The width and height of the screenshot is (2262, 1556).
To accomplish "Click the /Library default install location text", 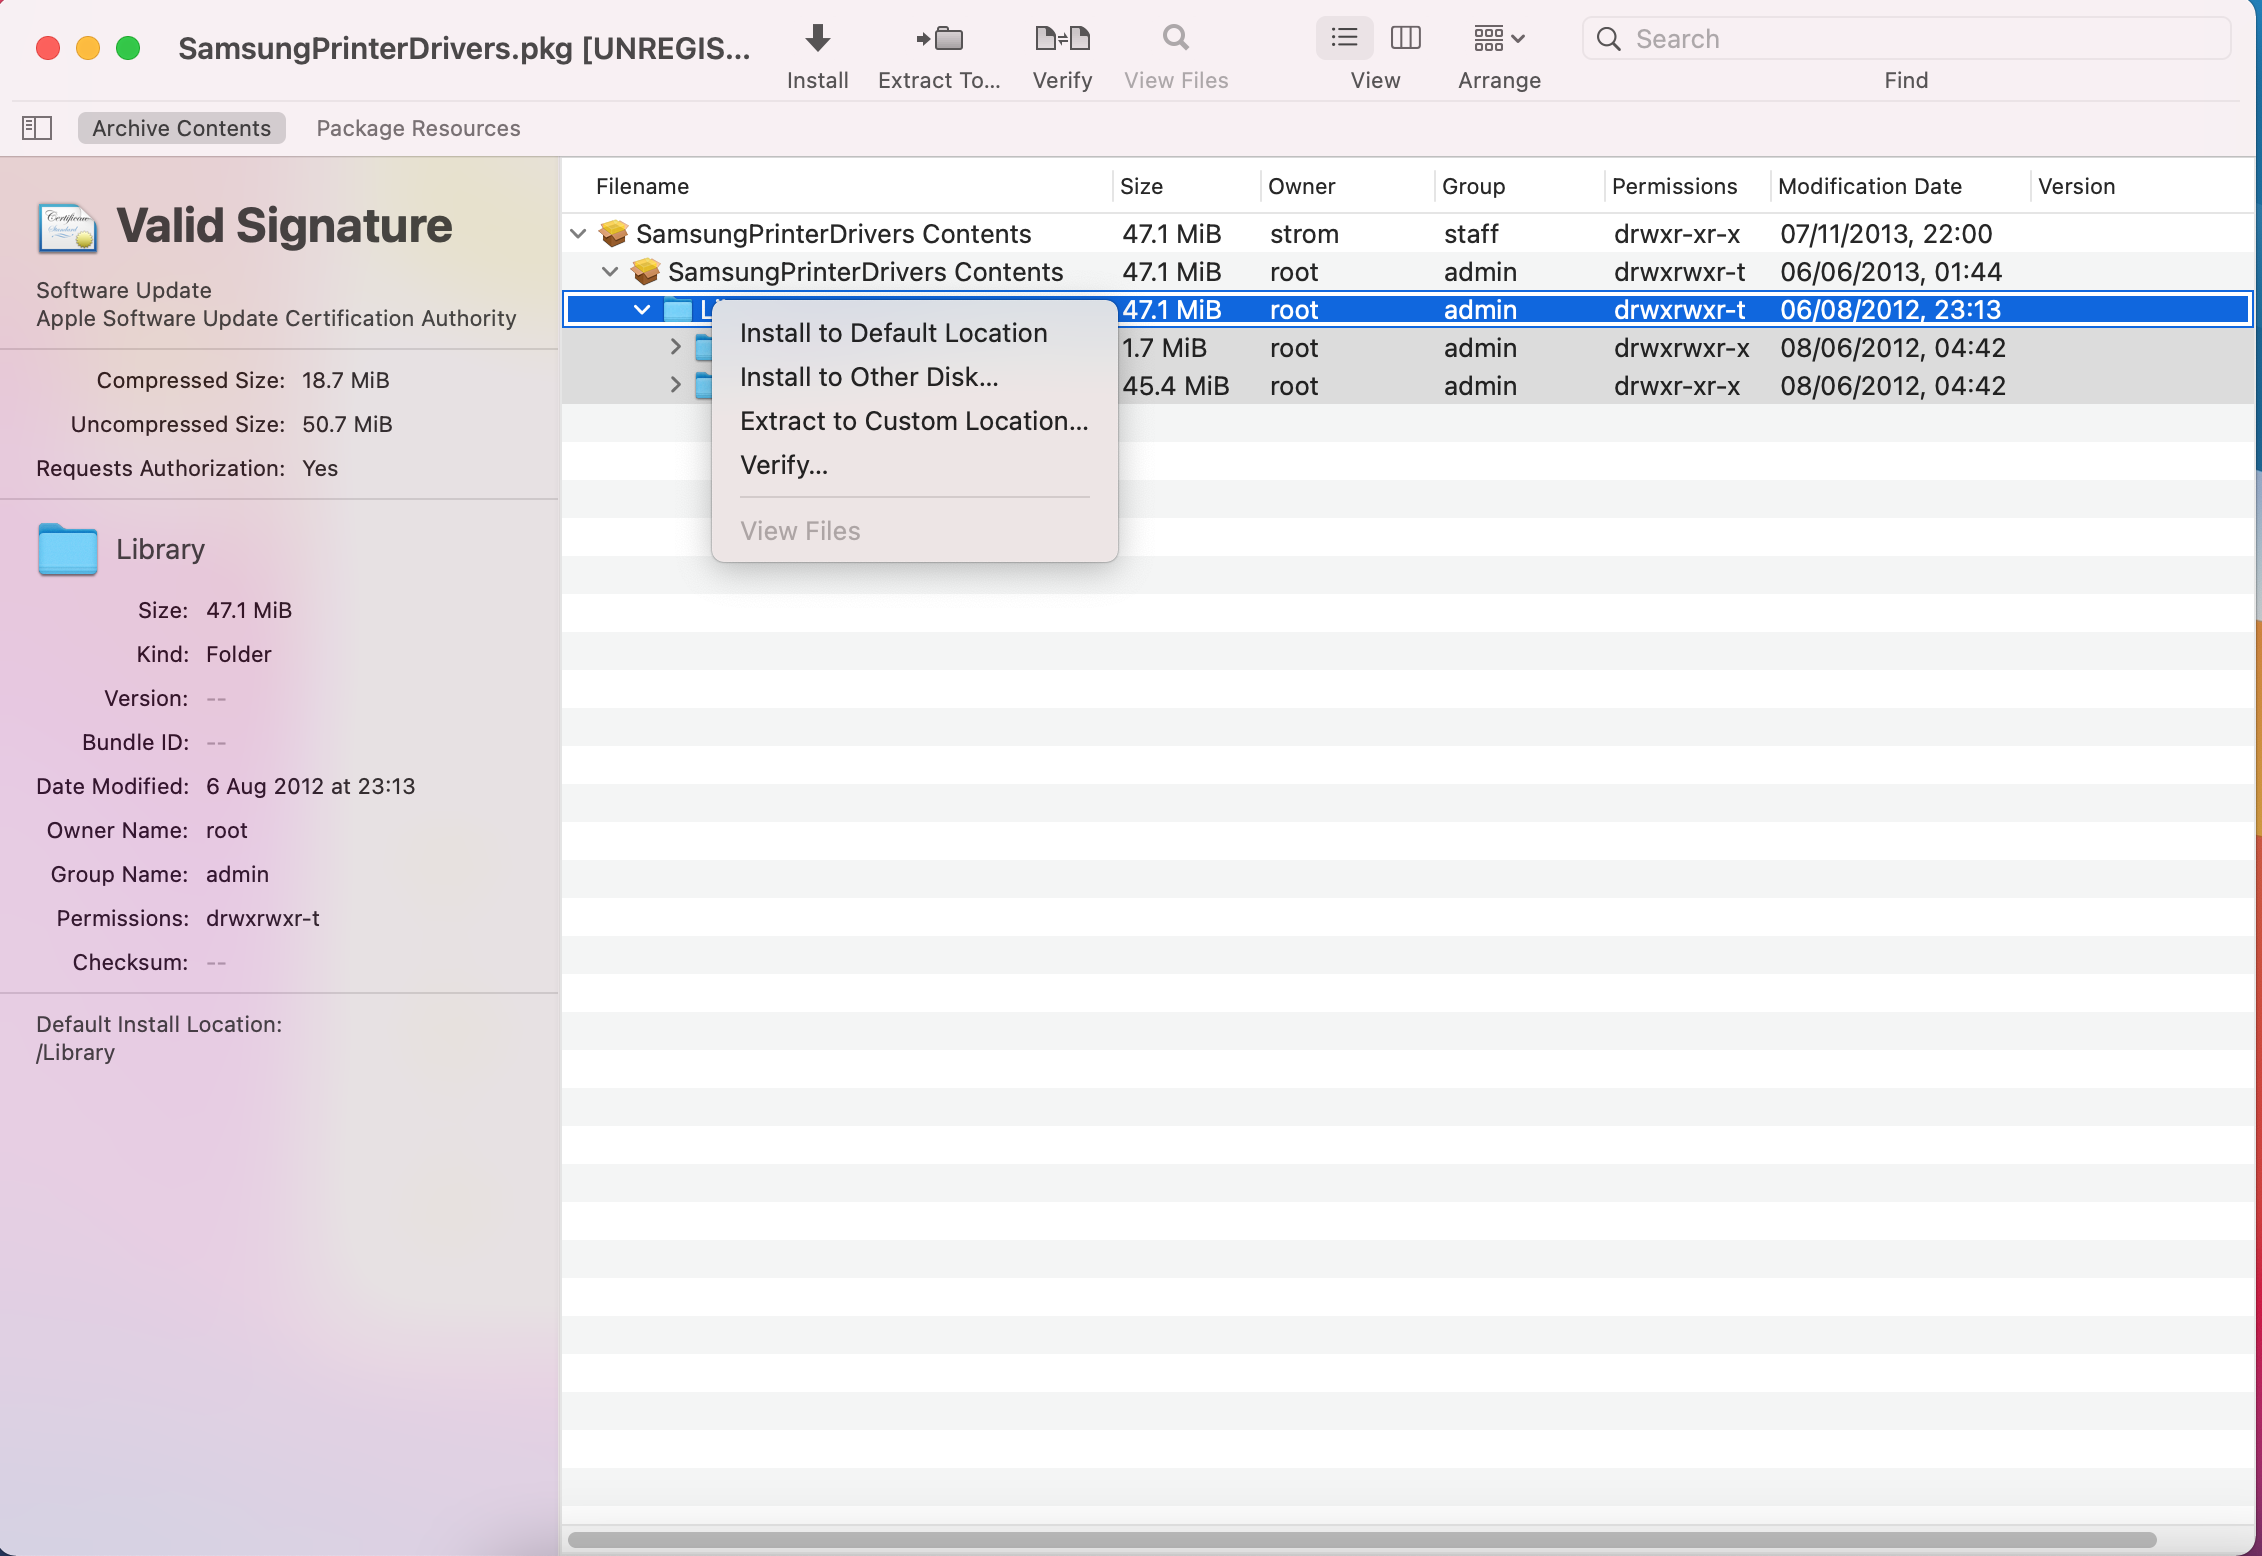I will point(75,1052).
